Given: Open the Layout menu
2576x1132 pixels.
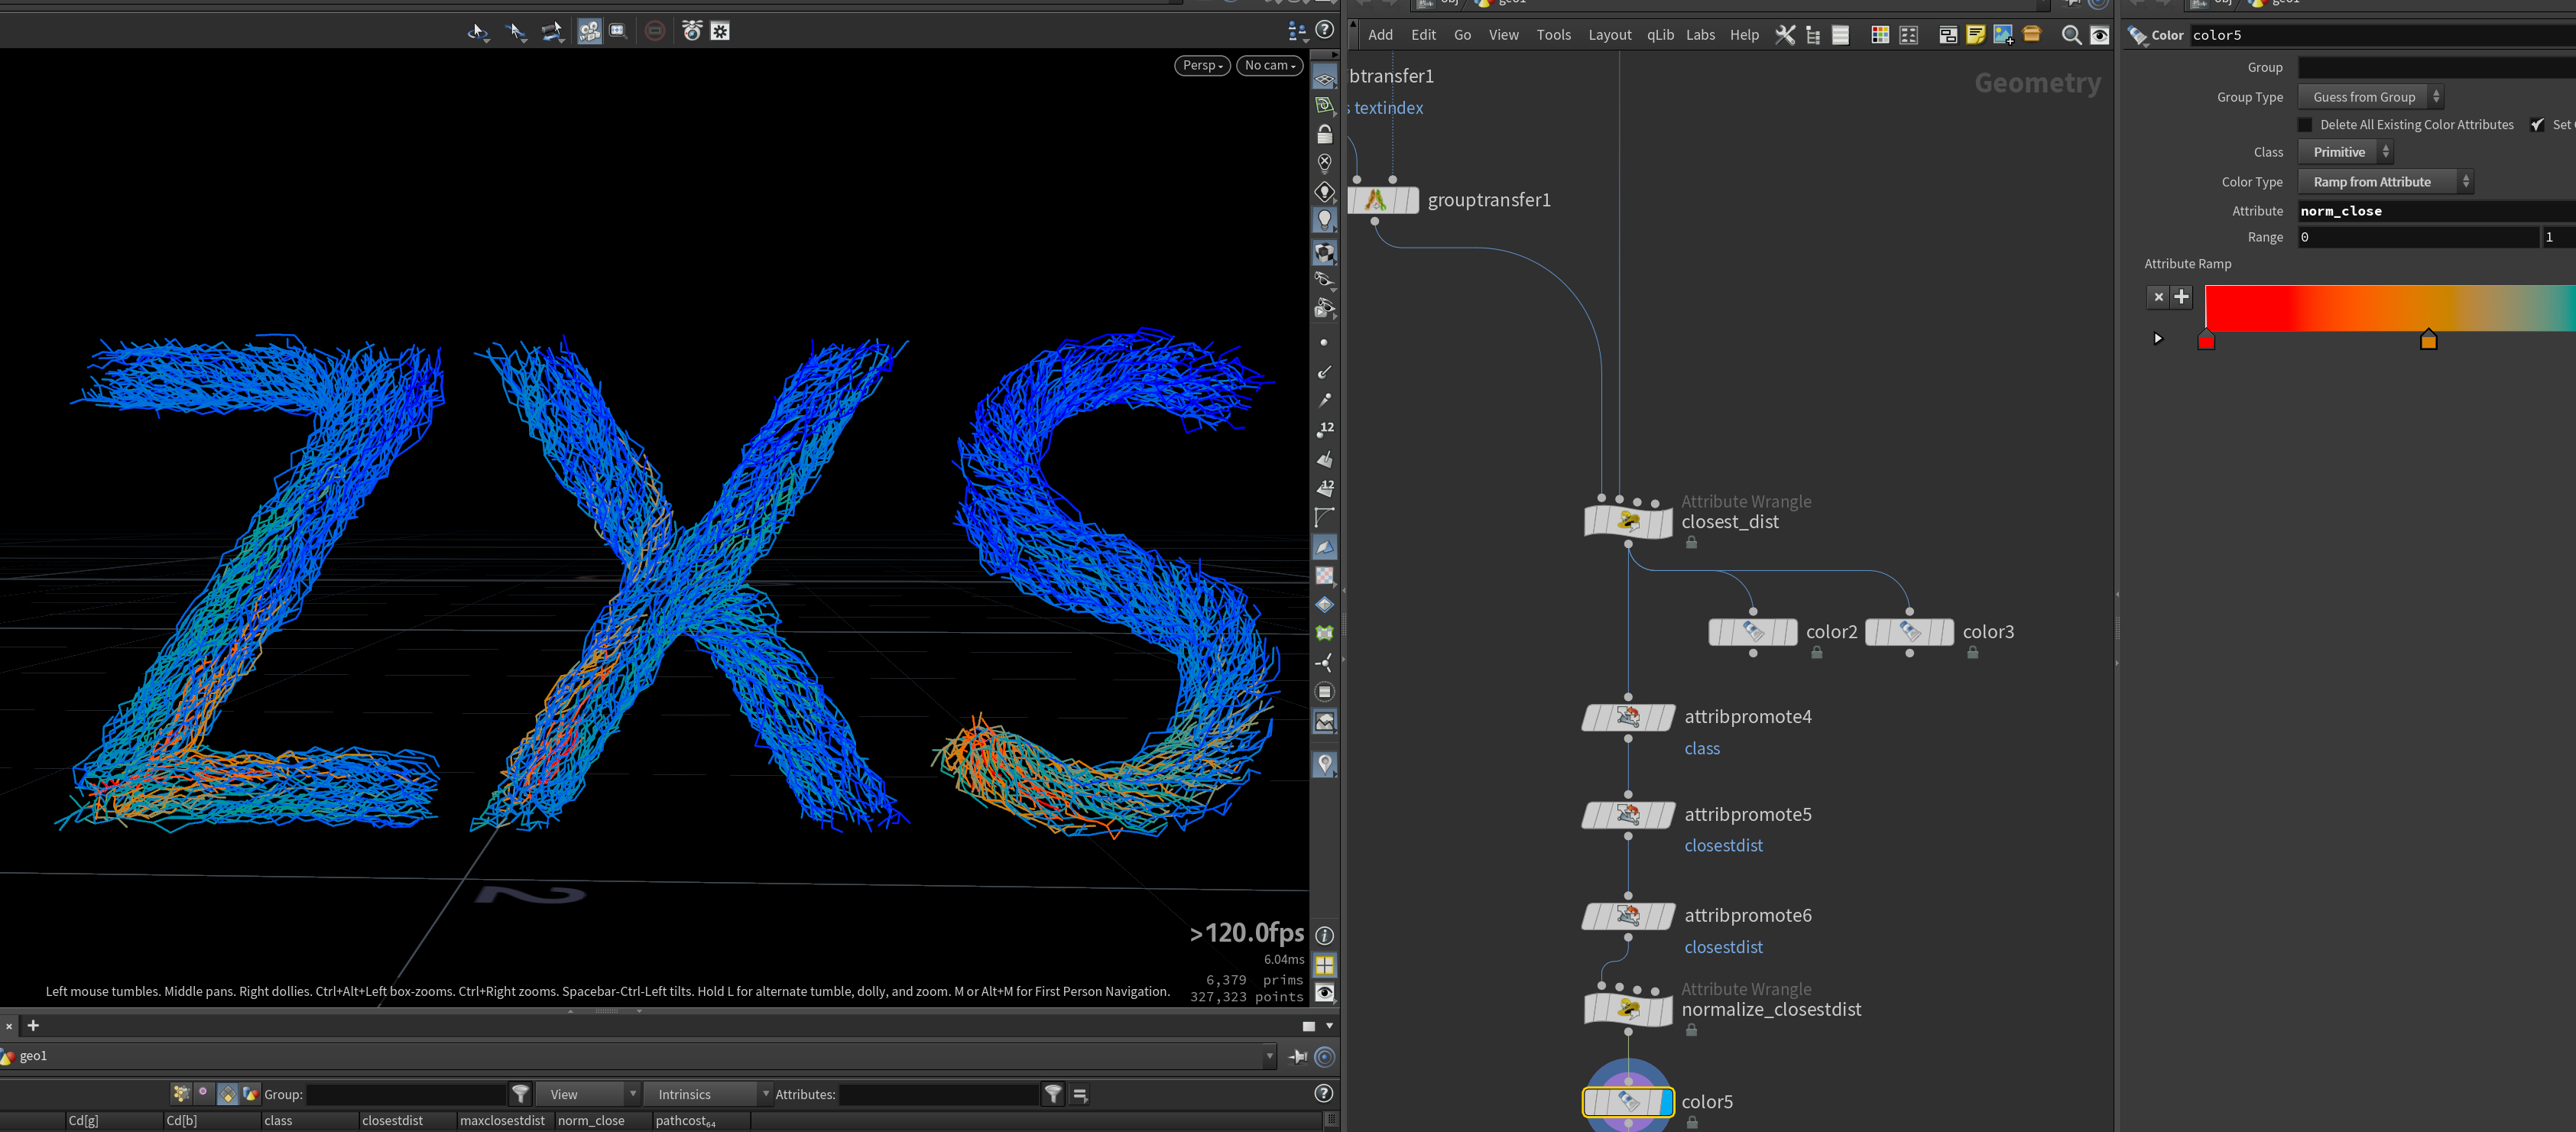Looking at the screenshot, I should (x=1609, y=35).
